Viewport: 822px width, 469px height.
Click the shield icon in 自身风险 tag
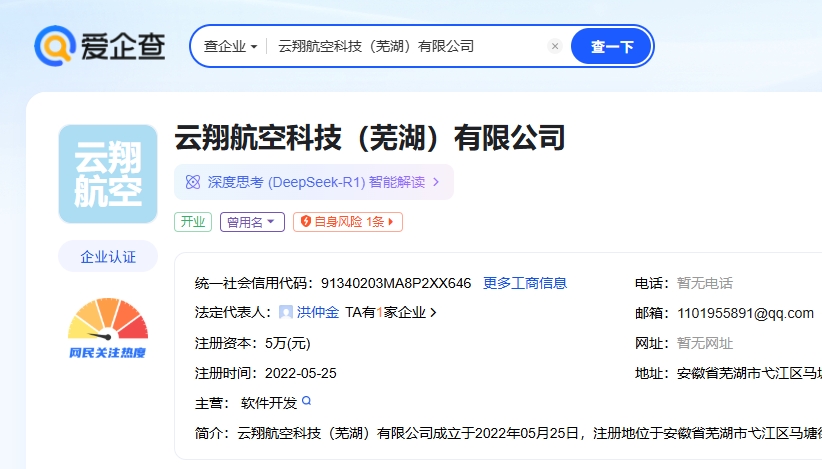click(x=306, y=221)
